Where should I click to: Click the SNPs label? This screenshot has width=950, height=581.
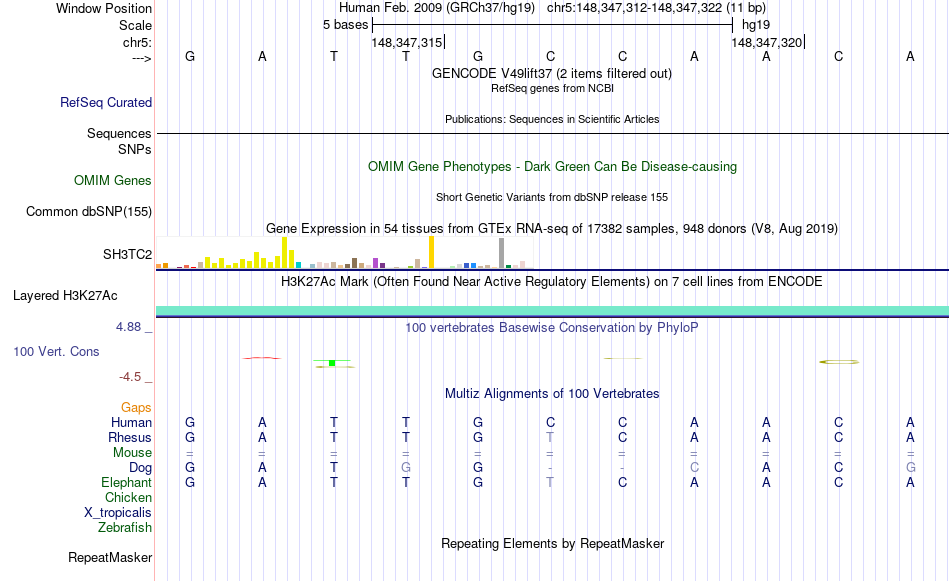click(135, 149)
